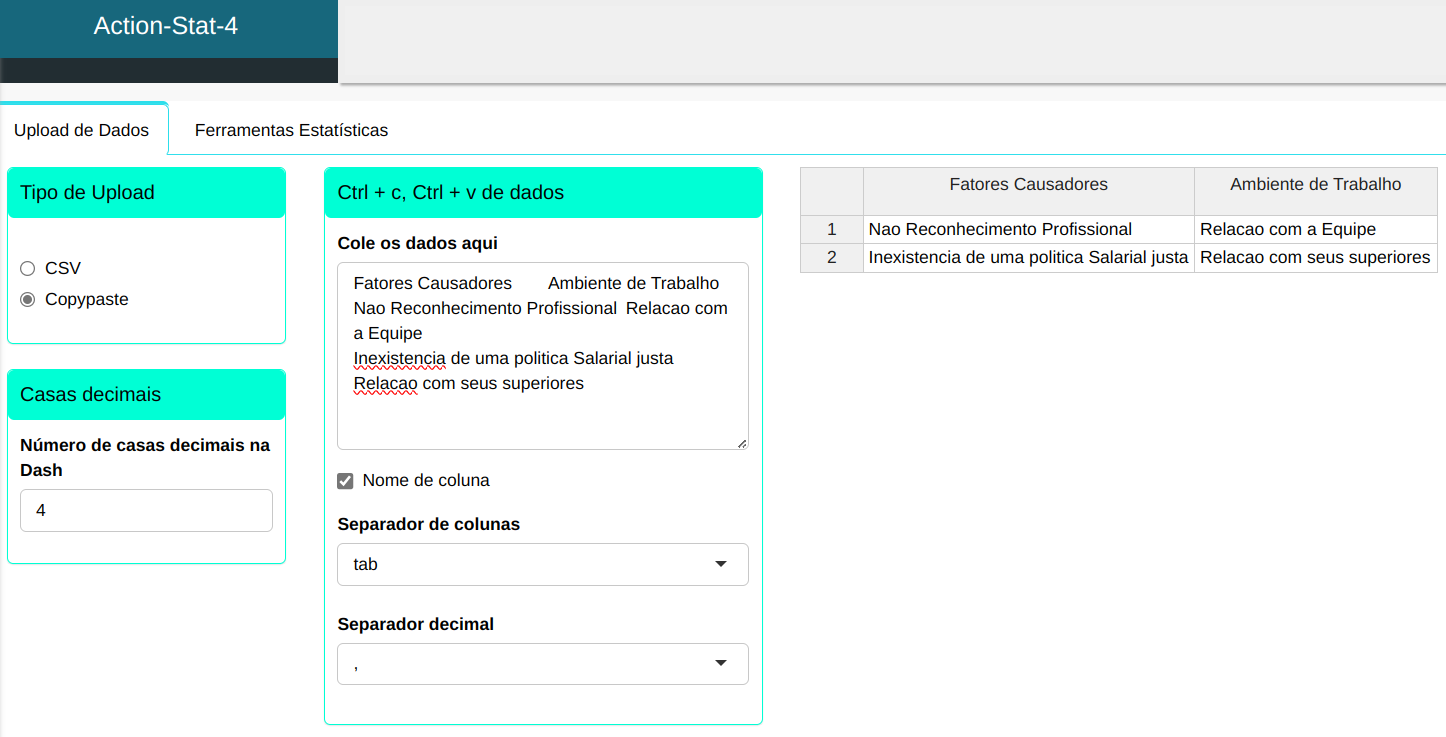Click the decimal places number field
The width and height of the screenshot is (1446, 737).
tap(146, 510)
